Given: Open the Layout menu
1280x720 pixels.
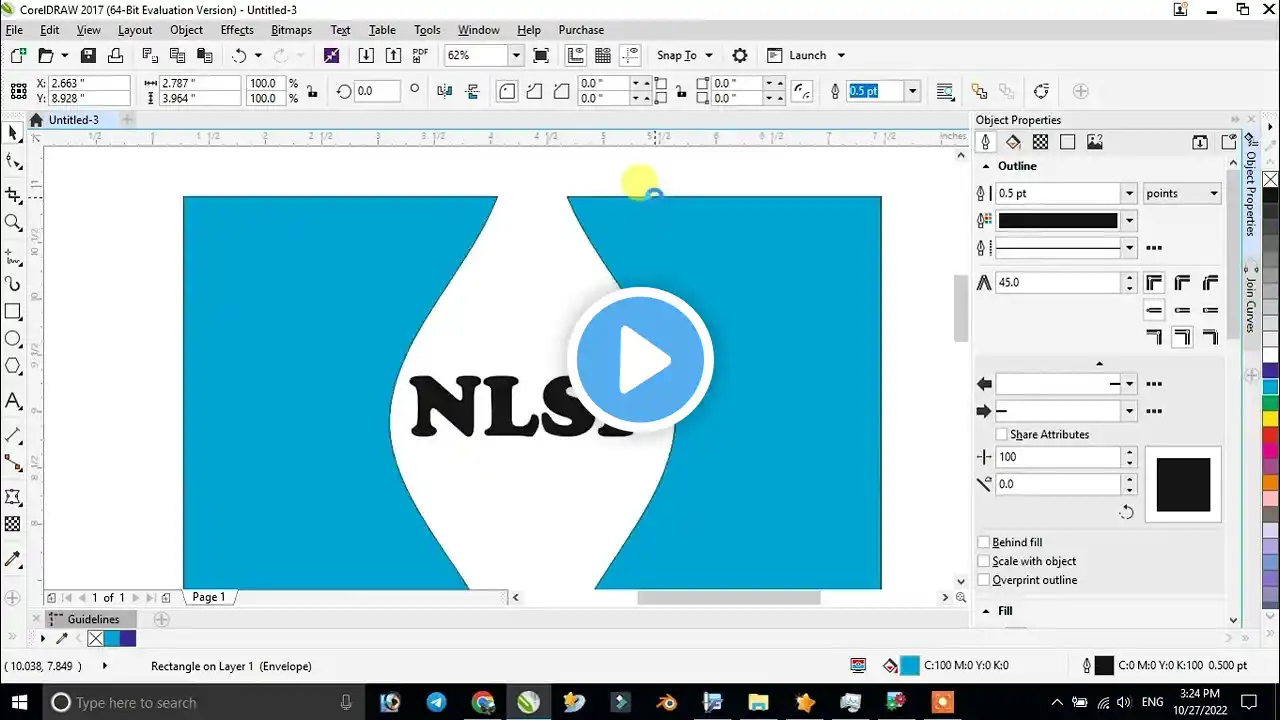Looking at the screenshot, I should click(135, 30).
